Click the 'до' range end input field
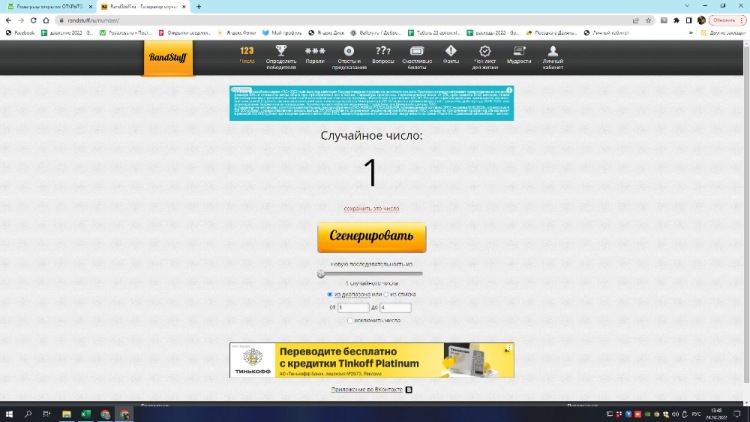This screenshot has height=422, width=750. [x=395, y=308]
